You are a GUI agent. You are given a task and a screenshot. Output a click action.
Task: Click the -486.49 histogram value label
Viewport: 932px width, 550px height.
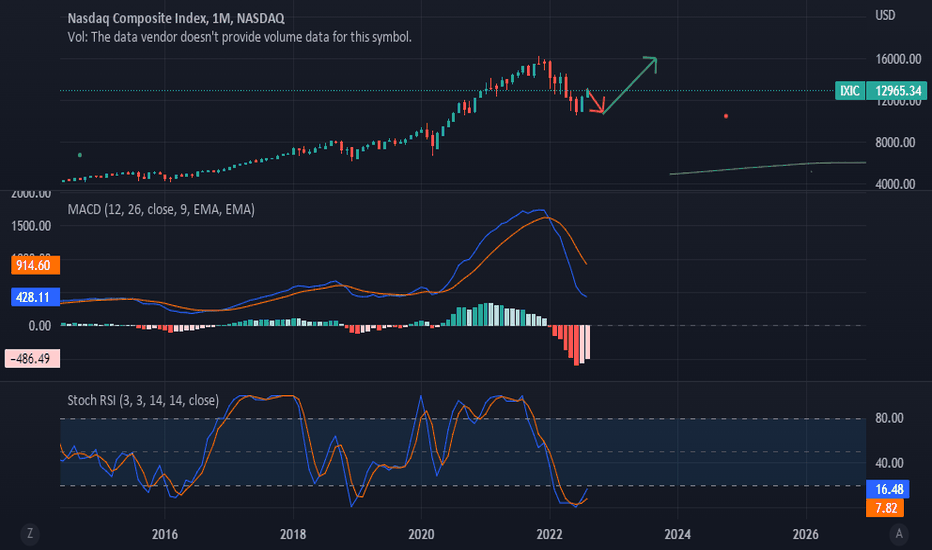tap(32, 359)
